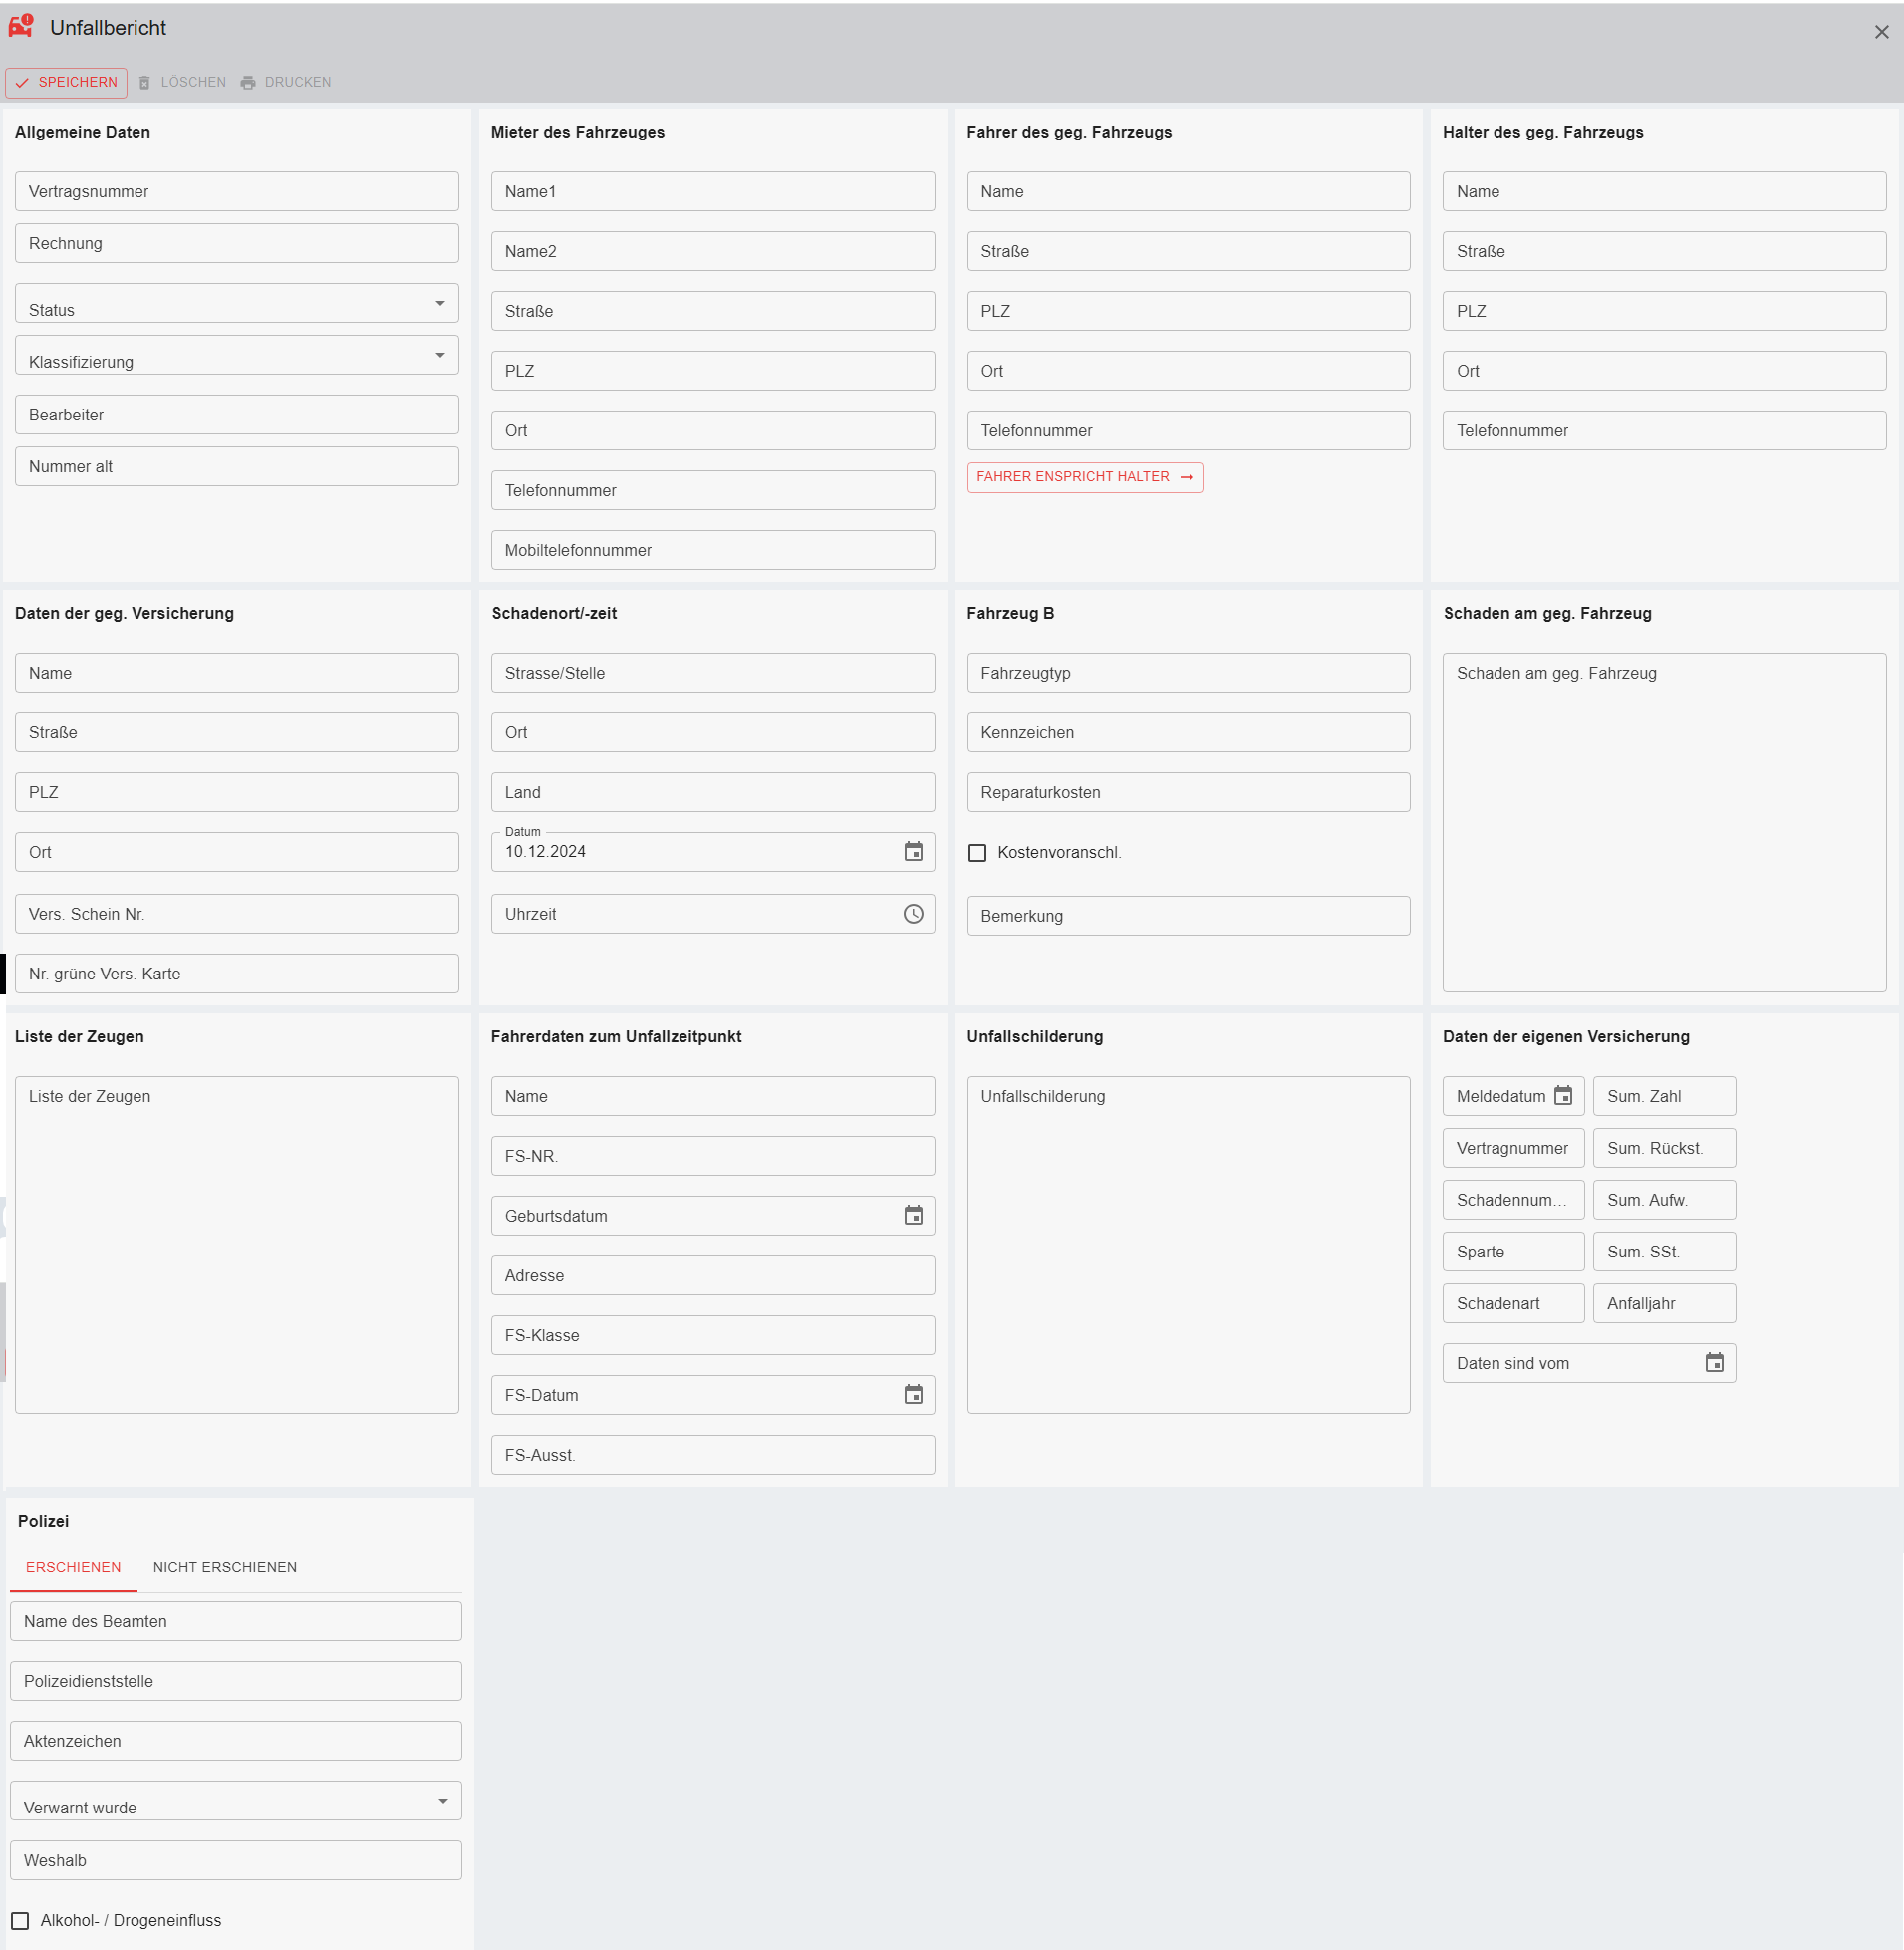The height and width of the screenshot is (1950, 1904).
Task: Click into the Unfallschilderung text area
Action: 1188,1244
